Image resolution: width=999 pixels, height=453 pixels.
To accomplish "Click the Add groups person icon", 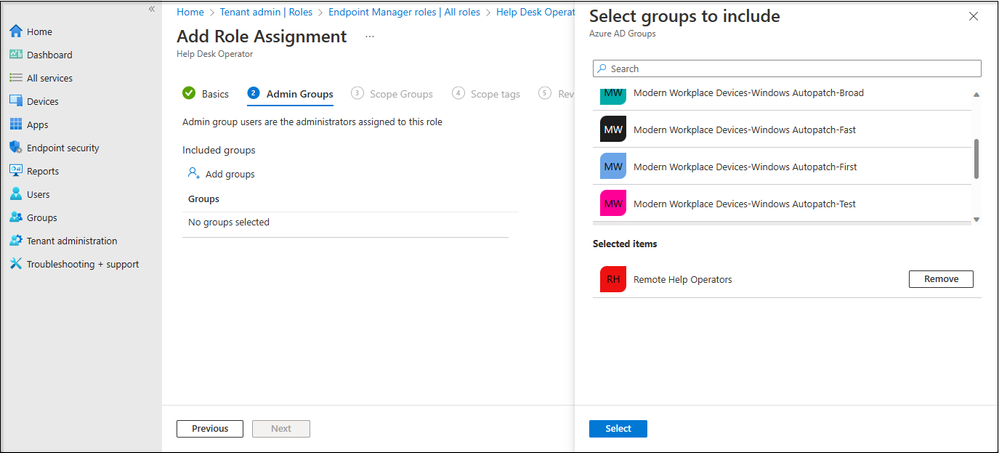I will (194, 173).
